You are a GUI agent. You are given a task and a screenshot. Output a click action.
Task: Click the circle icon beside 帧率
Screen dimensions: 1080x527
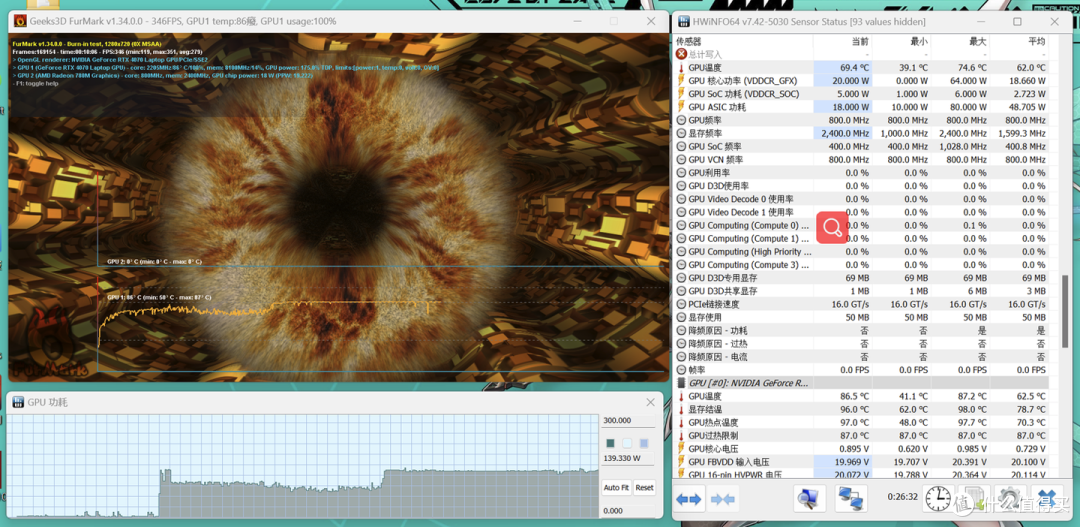click(x=682, y=370)
